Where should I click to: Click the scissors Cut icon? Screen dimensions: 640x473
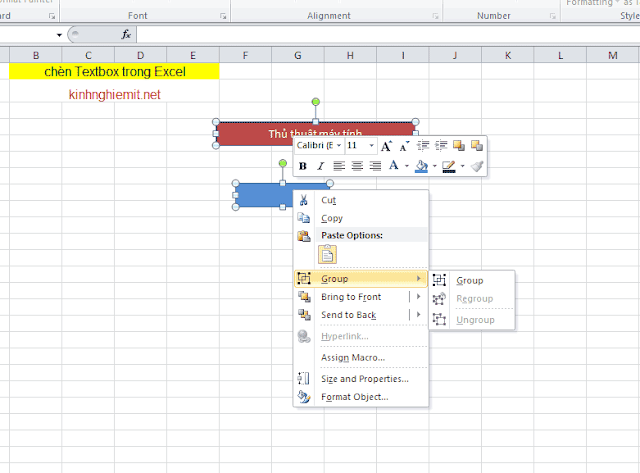coord(304,200)
